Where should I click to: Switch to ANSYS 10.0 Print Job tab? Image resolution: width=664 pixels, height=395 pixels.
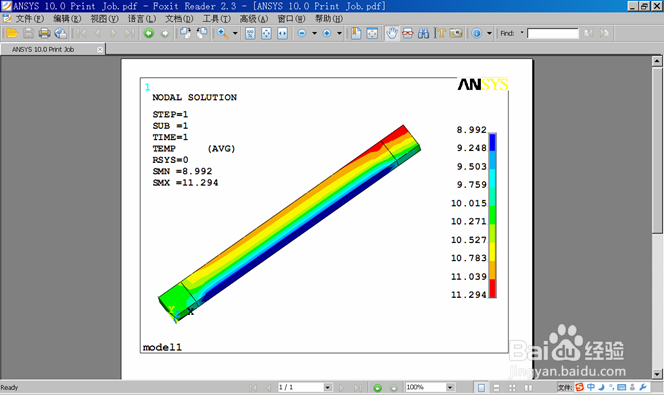tap(43, 49)
